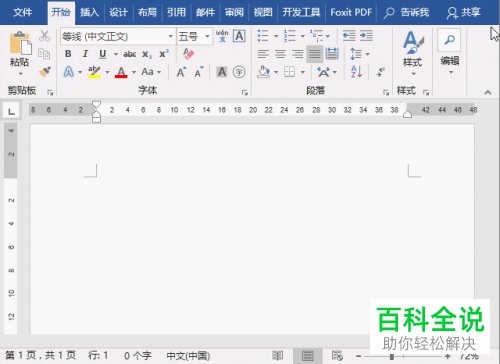Switch to the 布局 (Layout) tab

pos(147,13)
